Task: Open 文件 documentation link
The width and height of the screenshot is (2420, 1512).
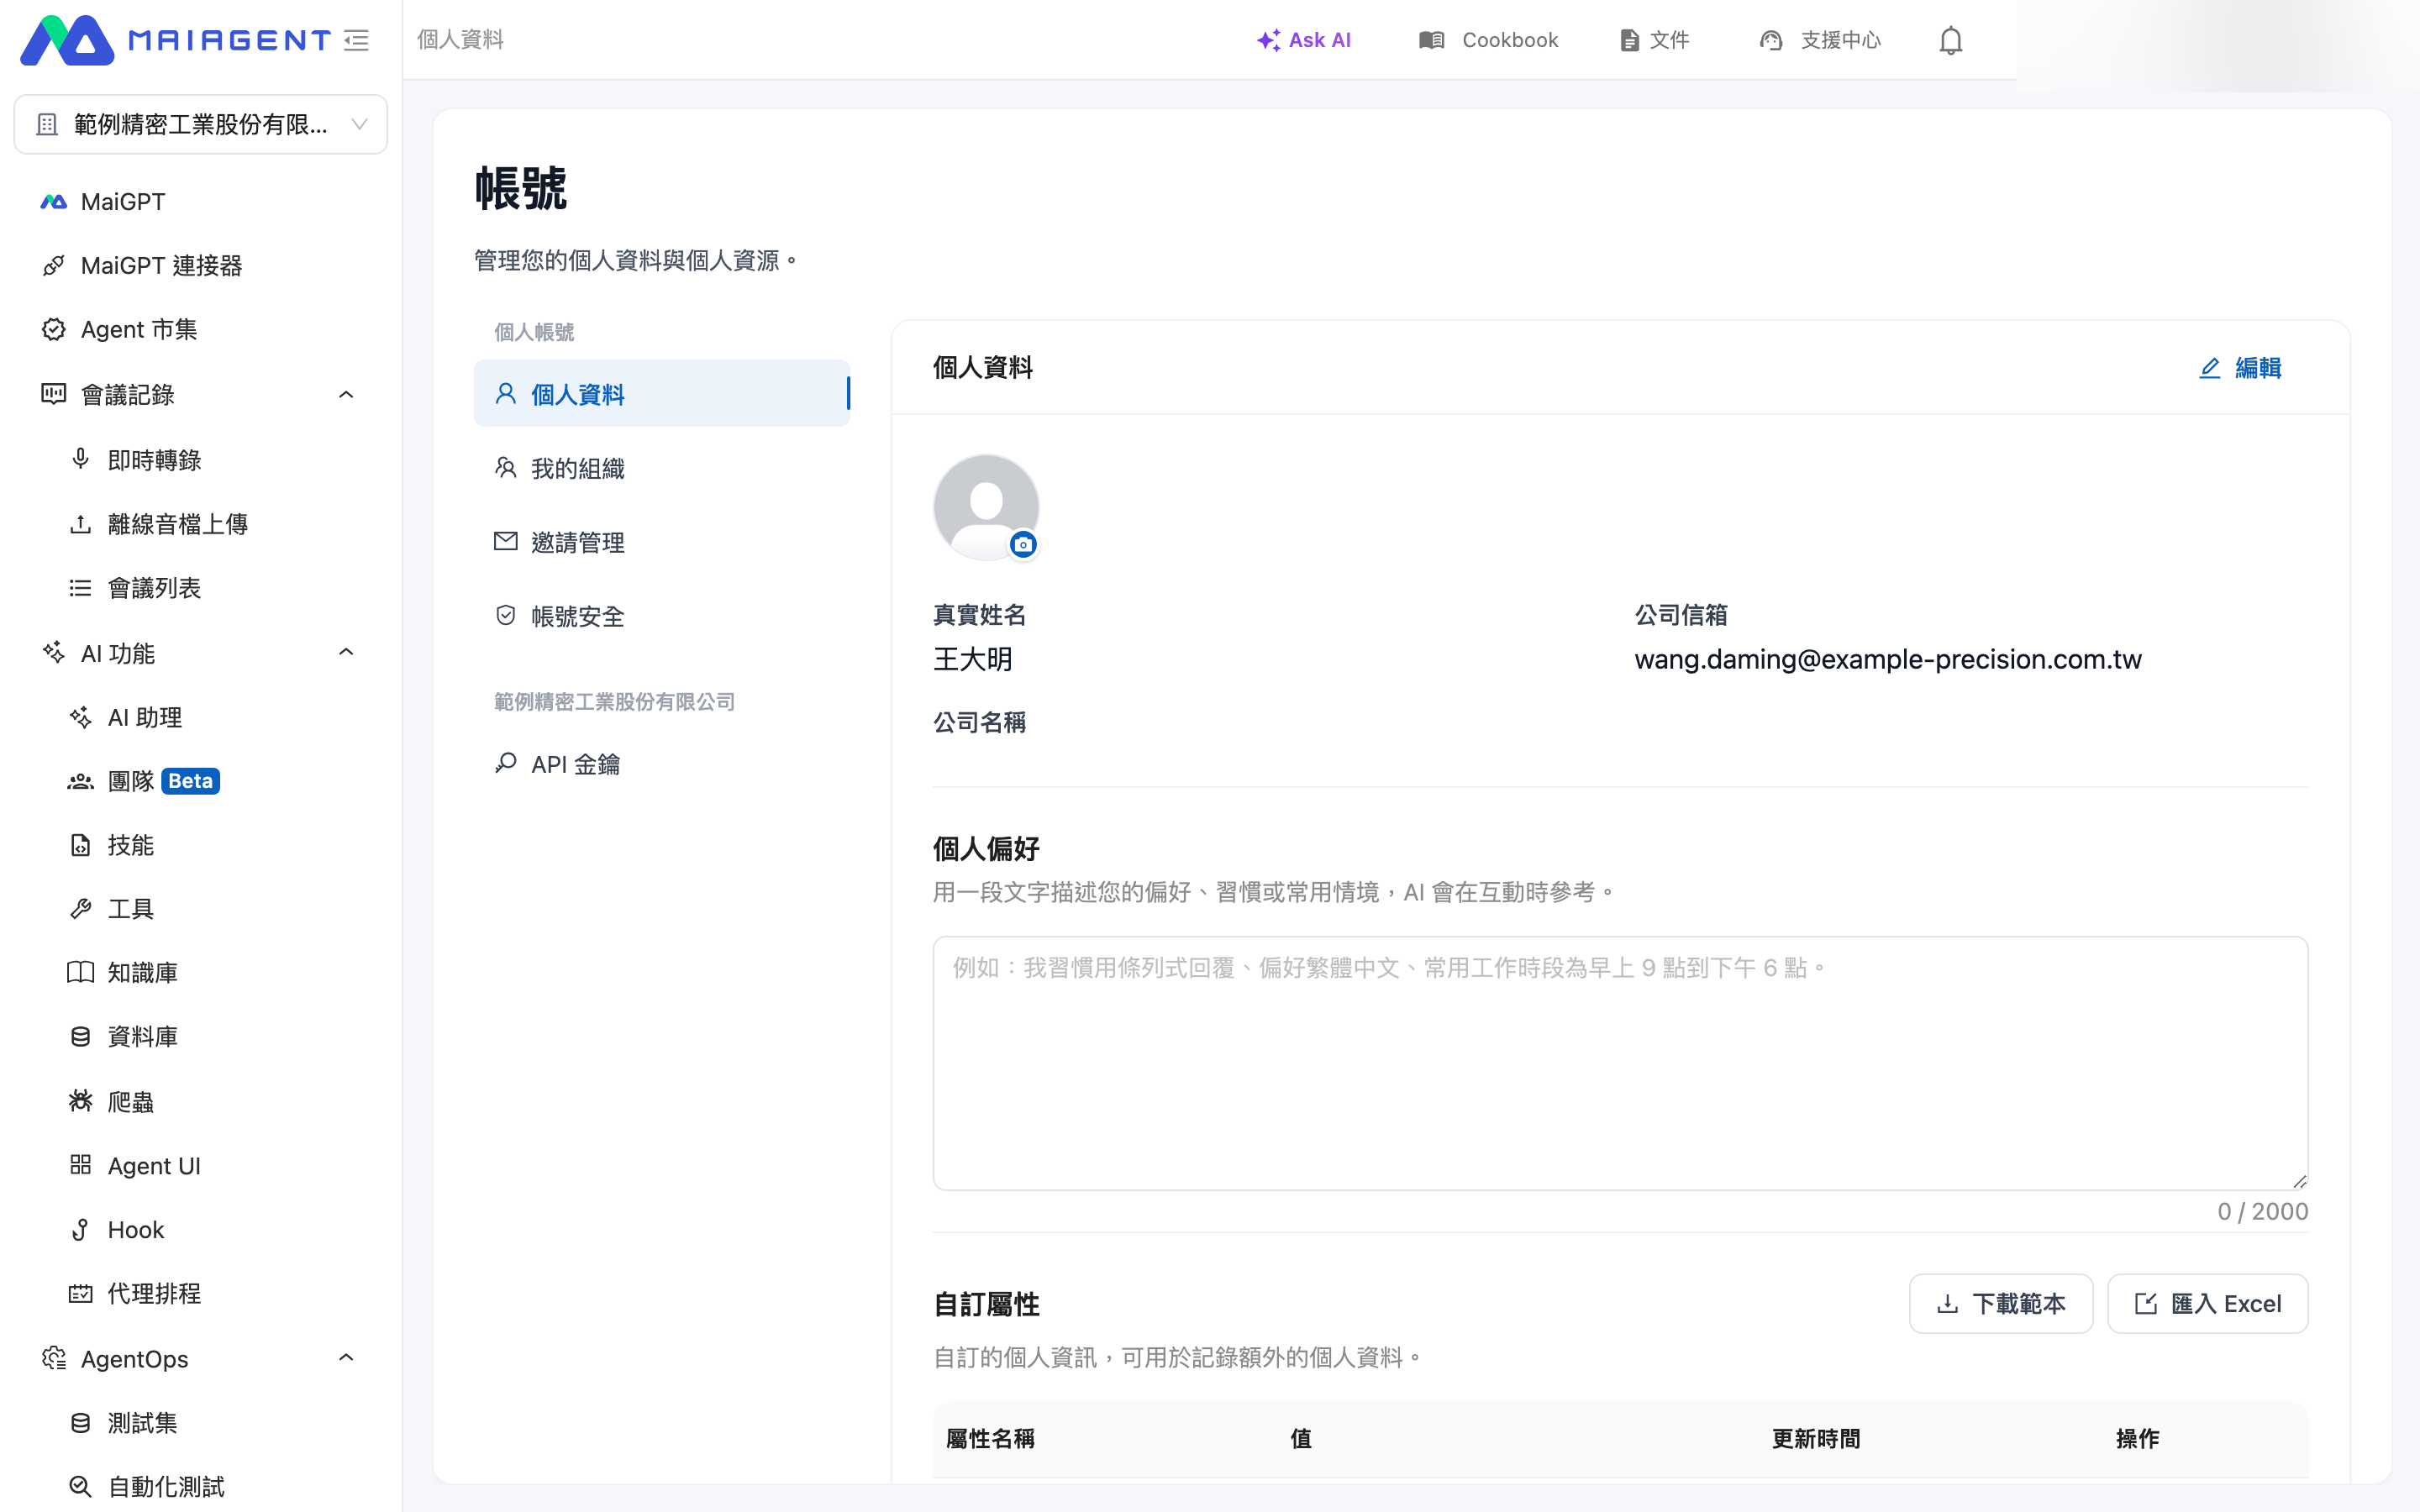Action: pos(1655,40)
